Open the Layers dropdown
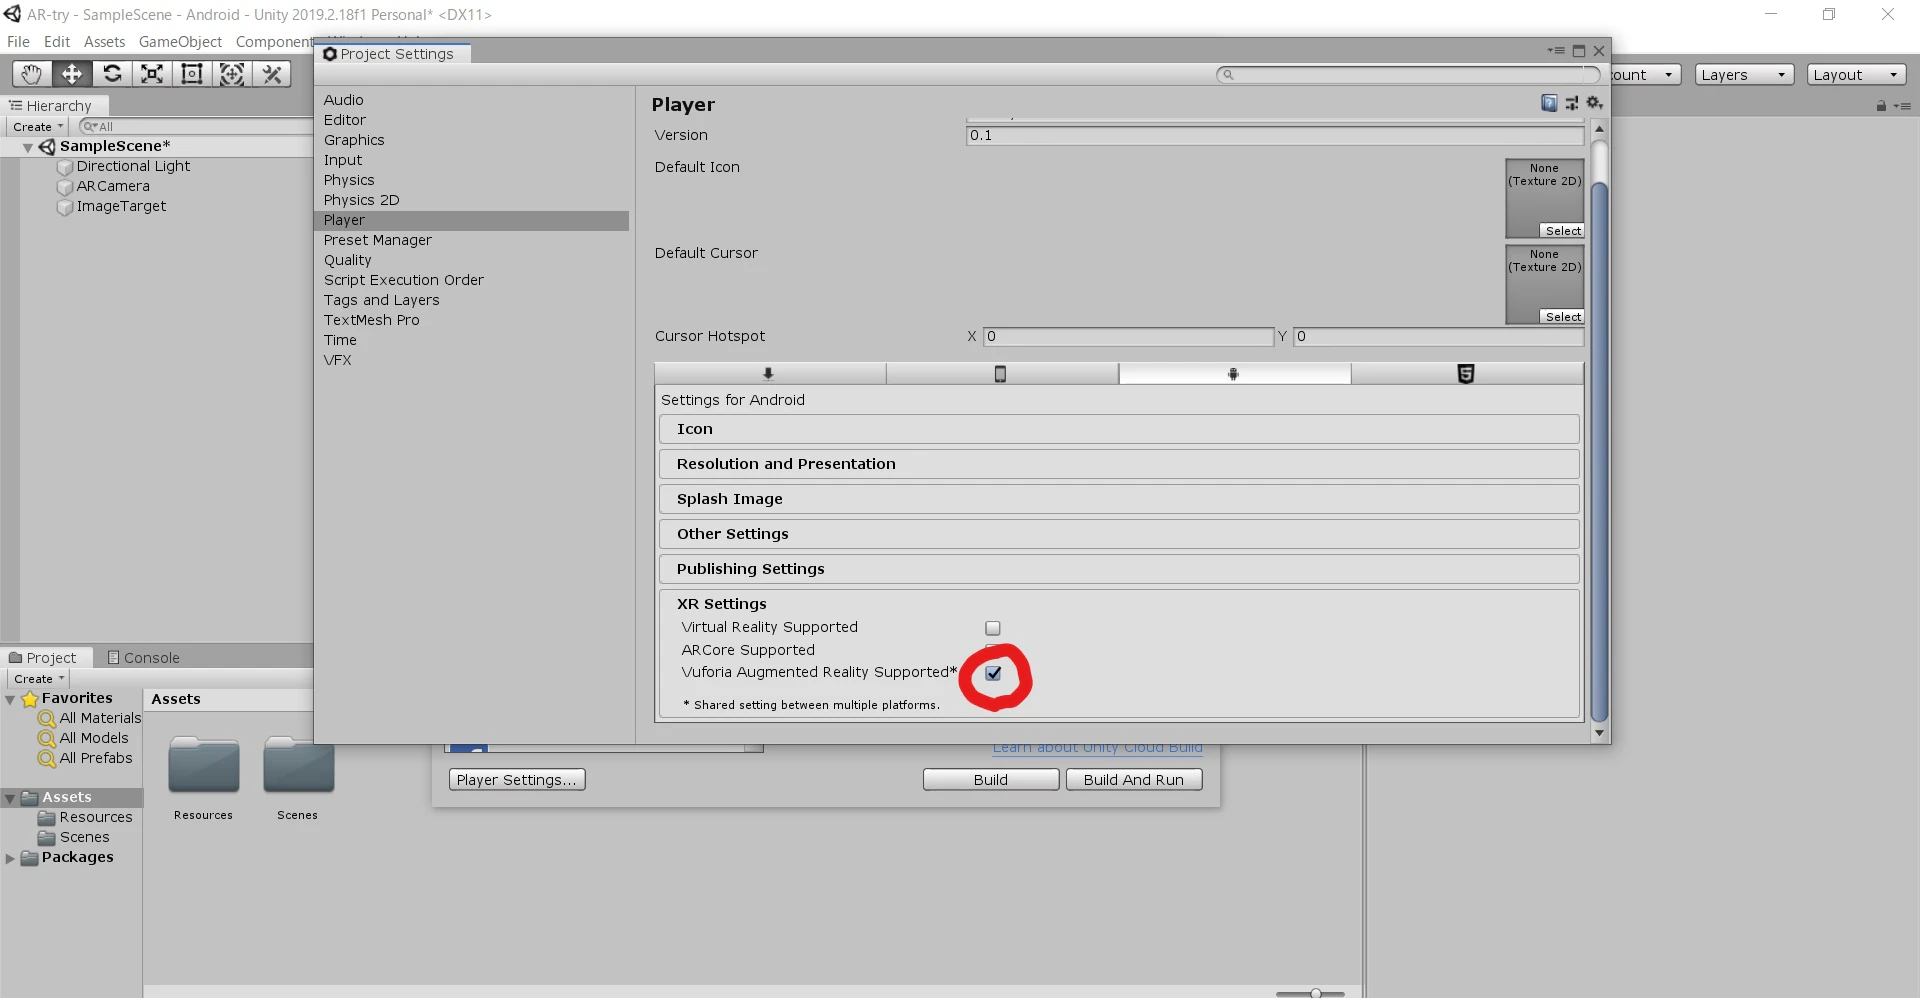 coord(1744,75)
